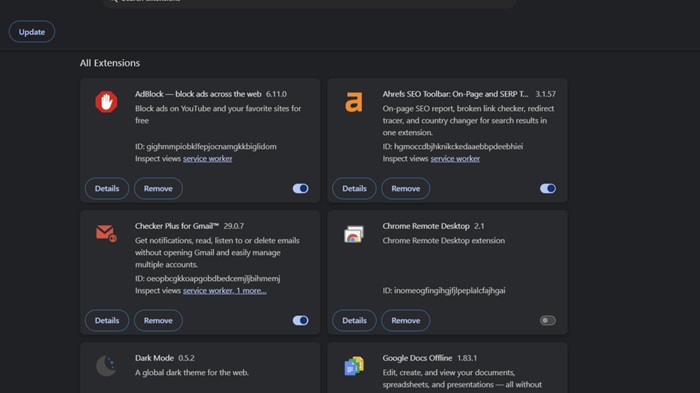This screenshot has width=700, height=393.
Task: Click 'Google Docs Offline' extension title
Action: tap(417, 358)
